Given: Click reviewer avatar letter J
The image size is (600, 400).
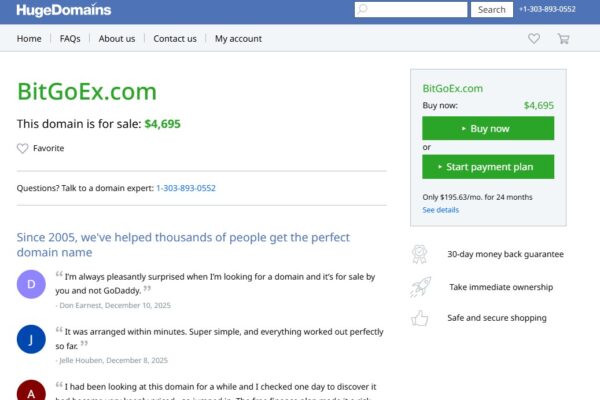Looking at the screenshot, I should coord(31,339).
